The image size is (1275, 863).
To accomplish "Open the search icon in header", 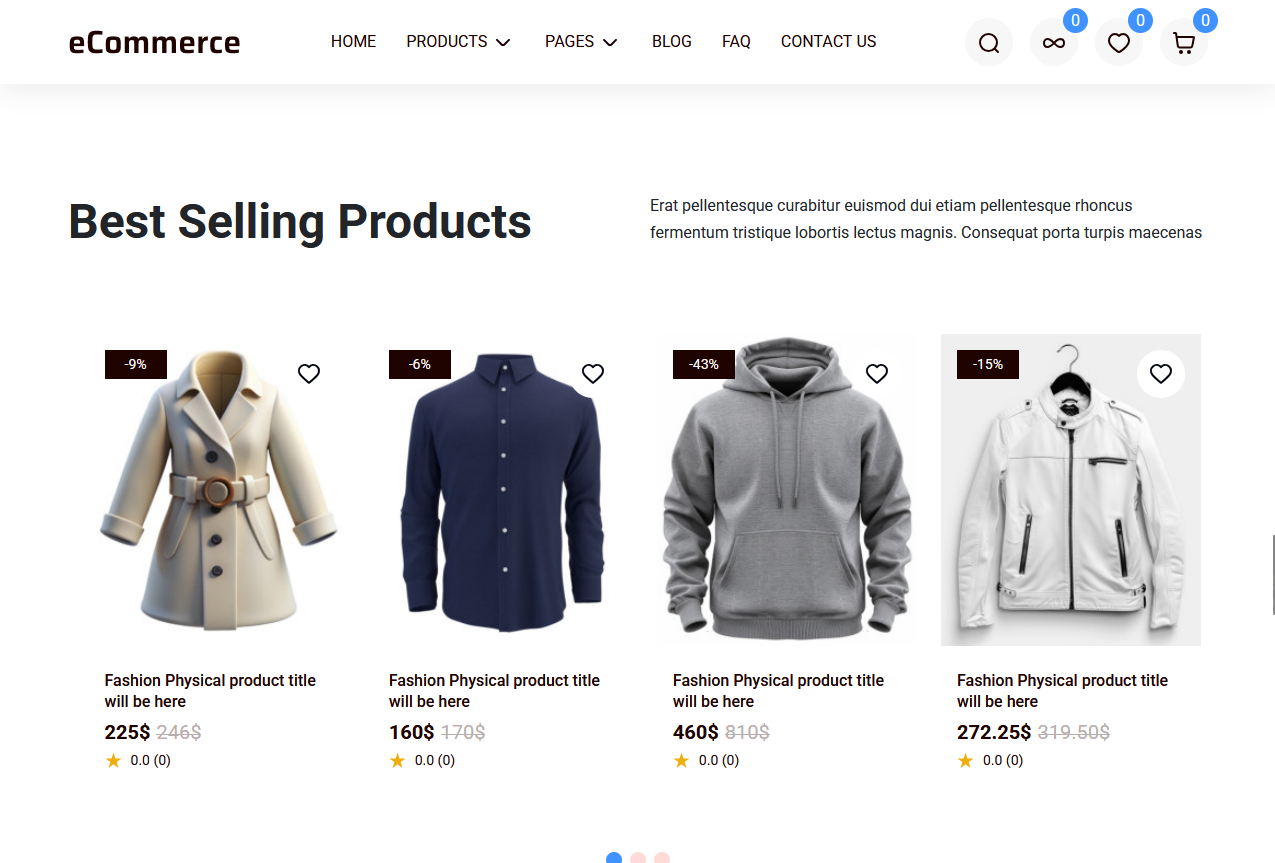I will (x=988, y=43).
